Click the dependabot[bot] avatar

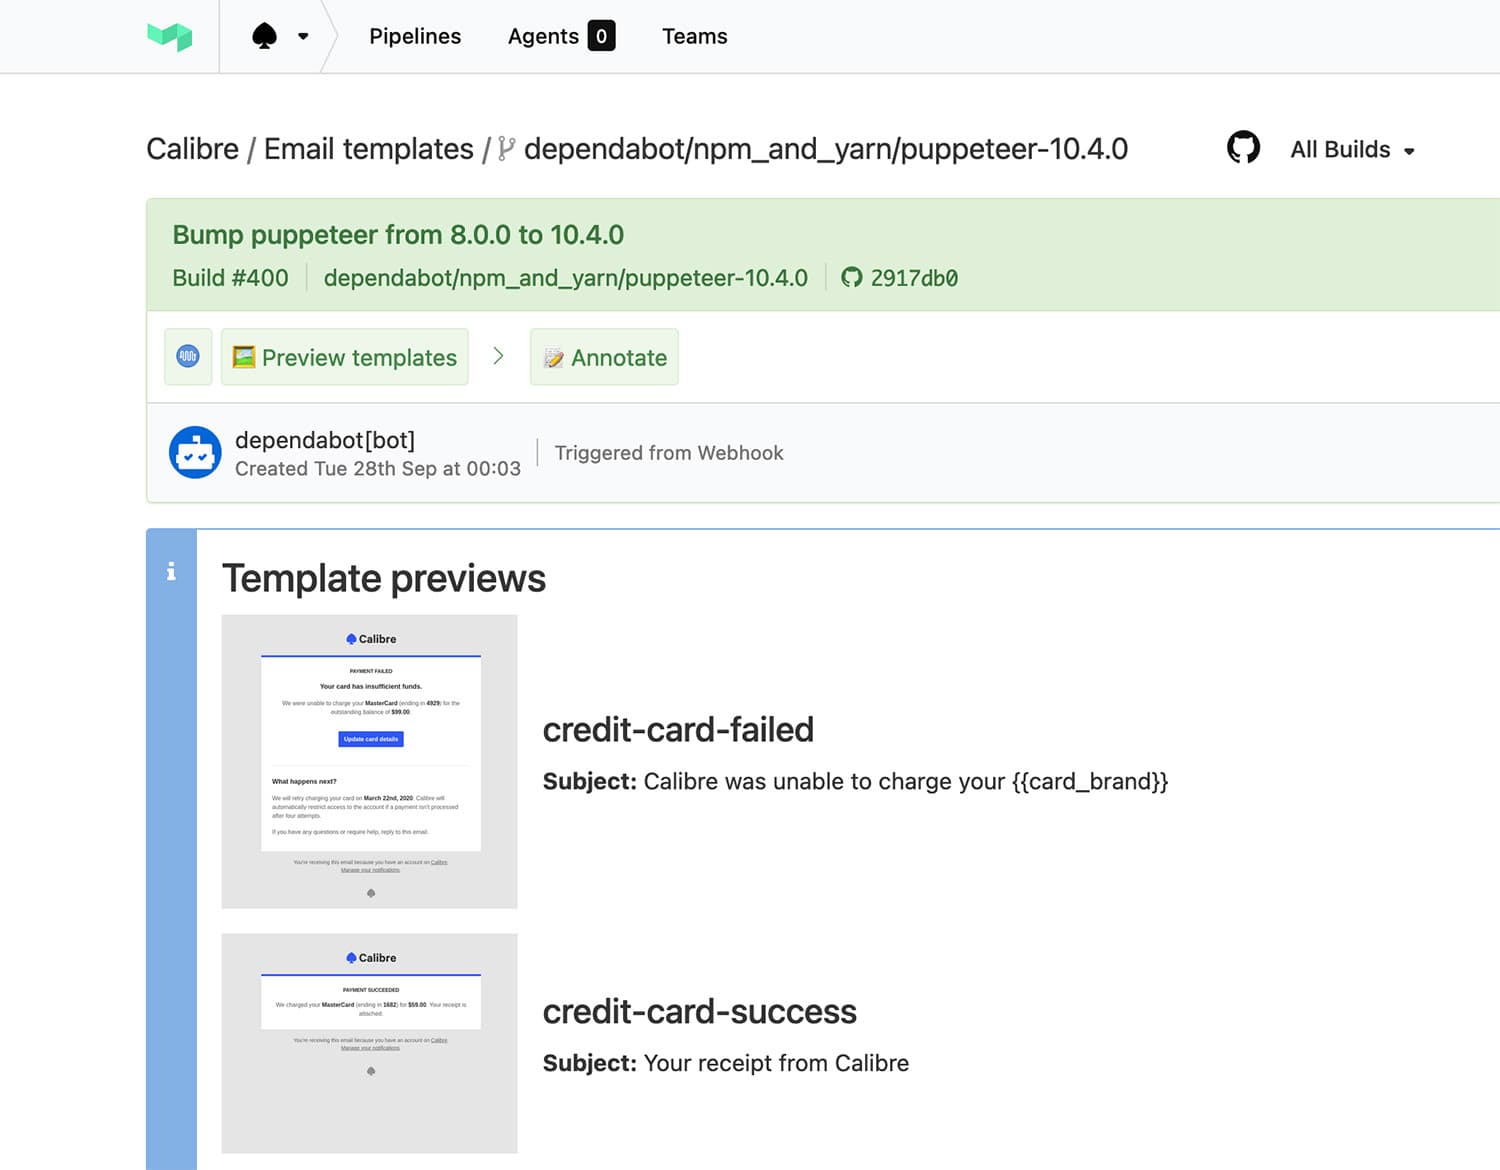coord(195,452)
